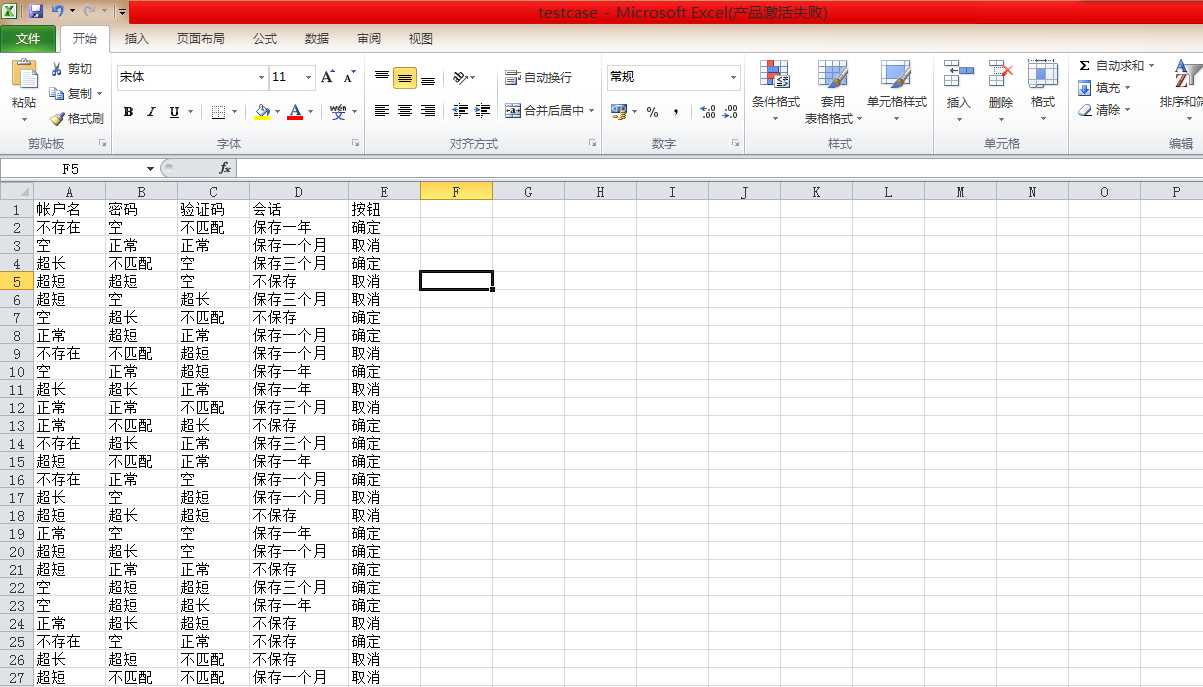Undo last action in quick access

[58, 12]
